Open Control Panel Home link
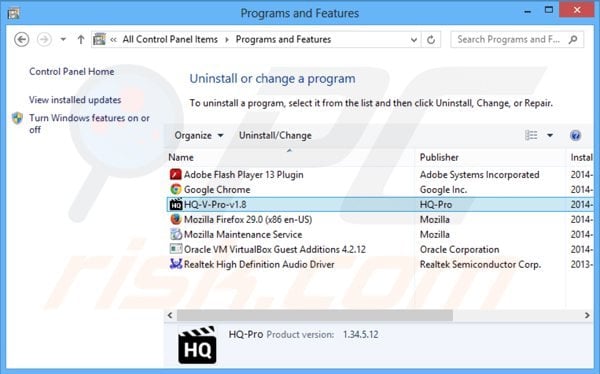The width and height of the screenshot is (600, 374). pyautogui.click(x=72, y=72)
